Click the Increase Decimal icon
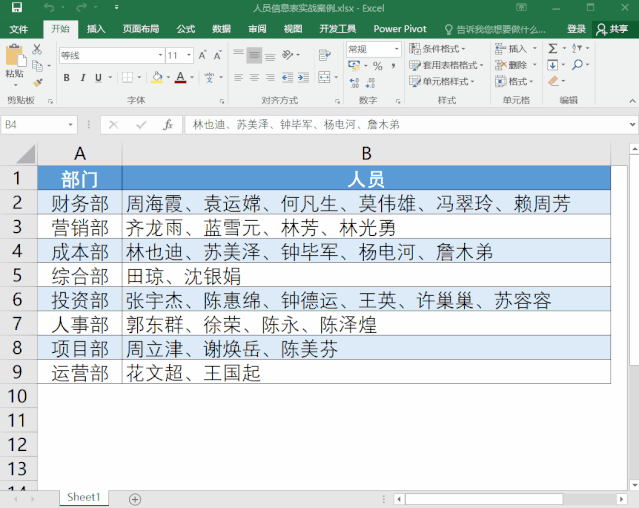The image size is (639, 508). [354, 83]
